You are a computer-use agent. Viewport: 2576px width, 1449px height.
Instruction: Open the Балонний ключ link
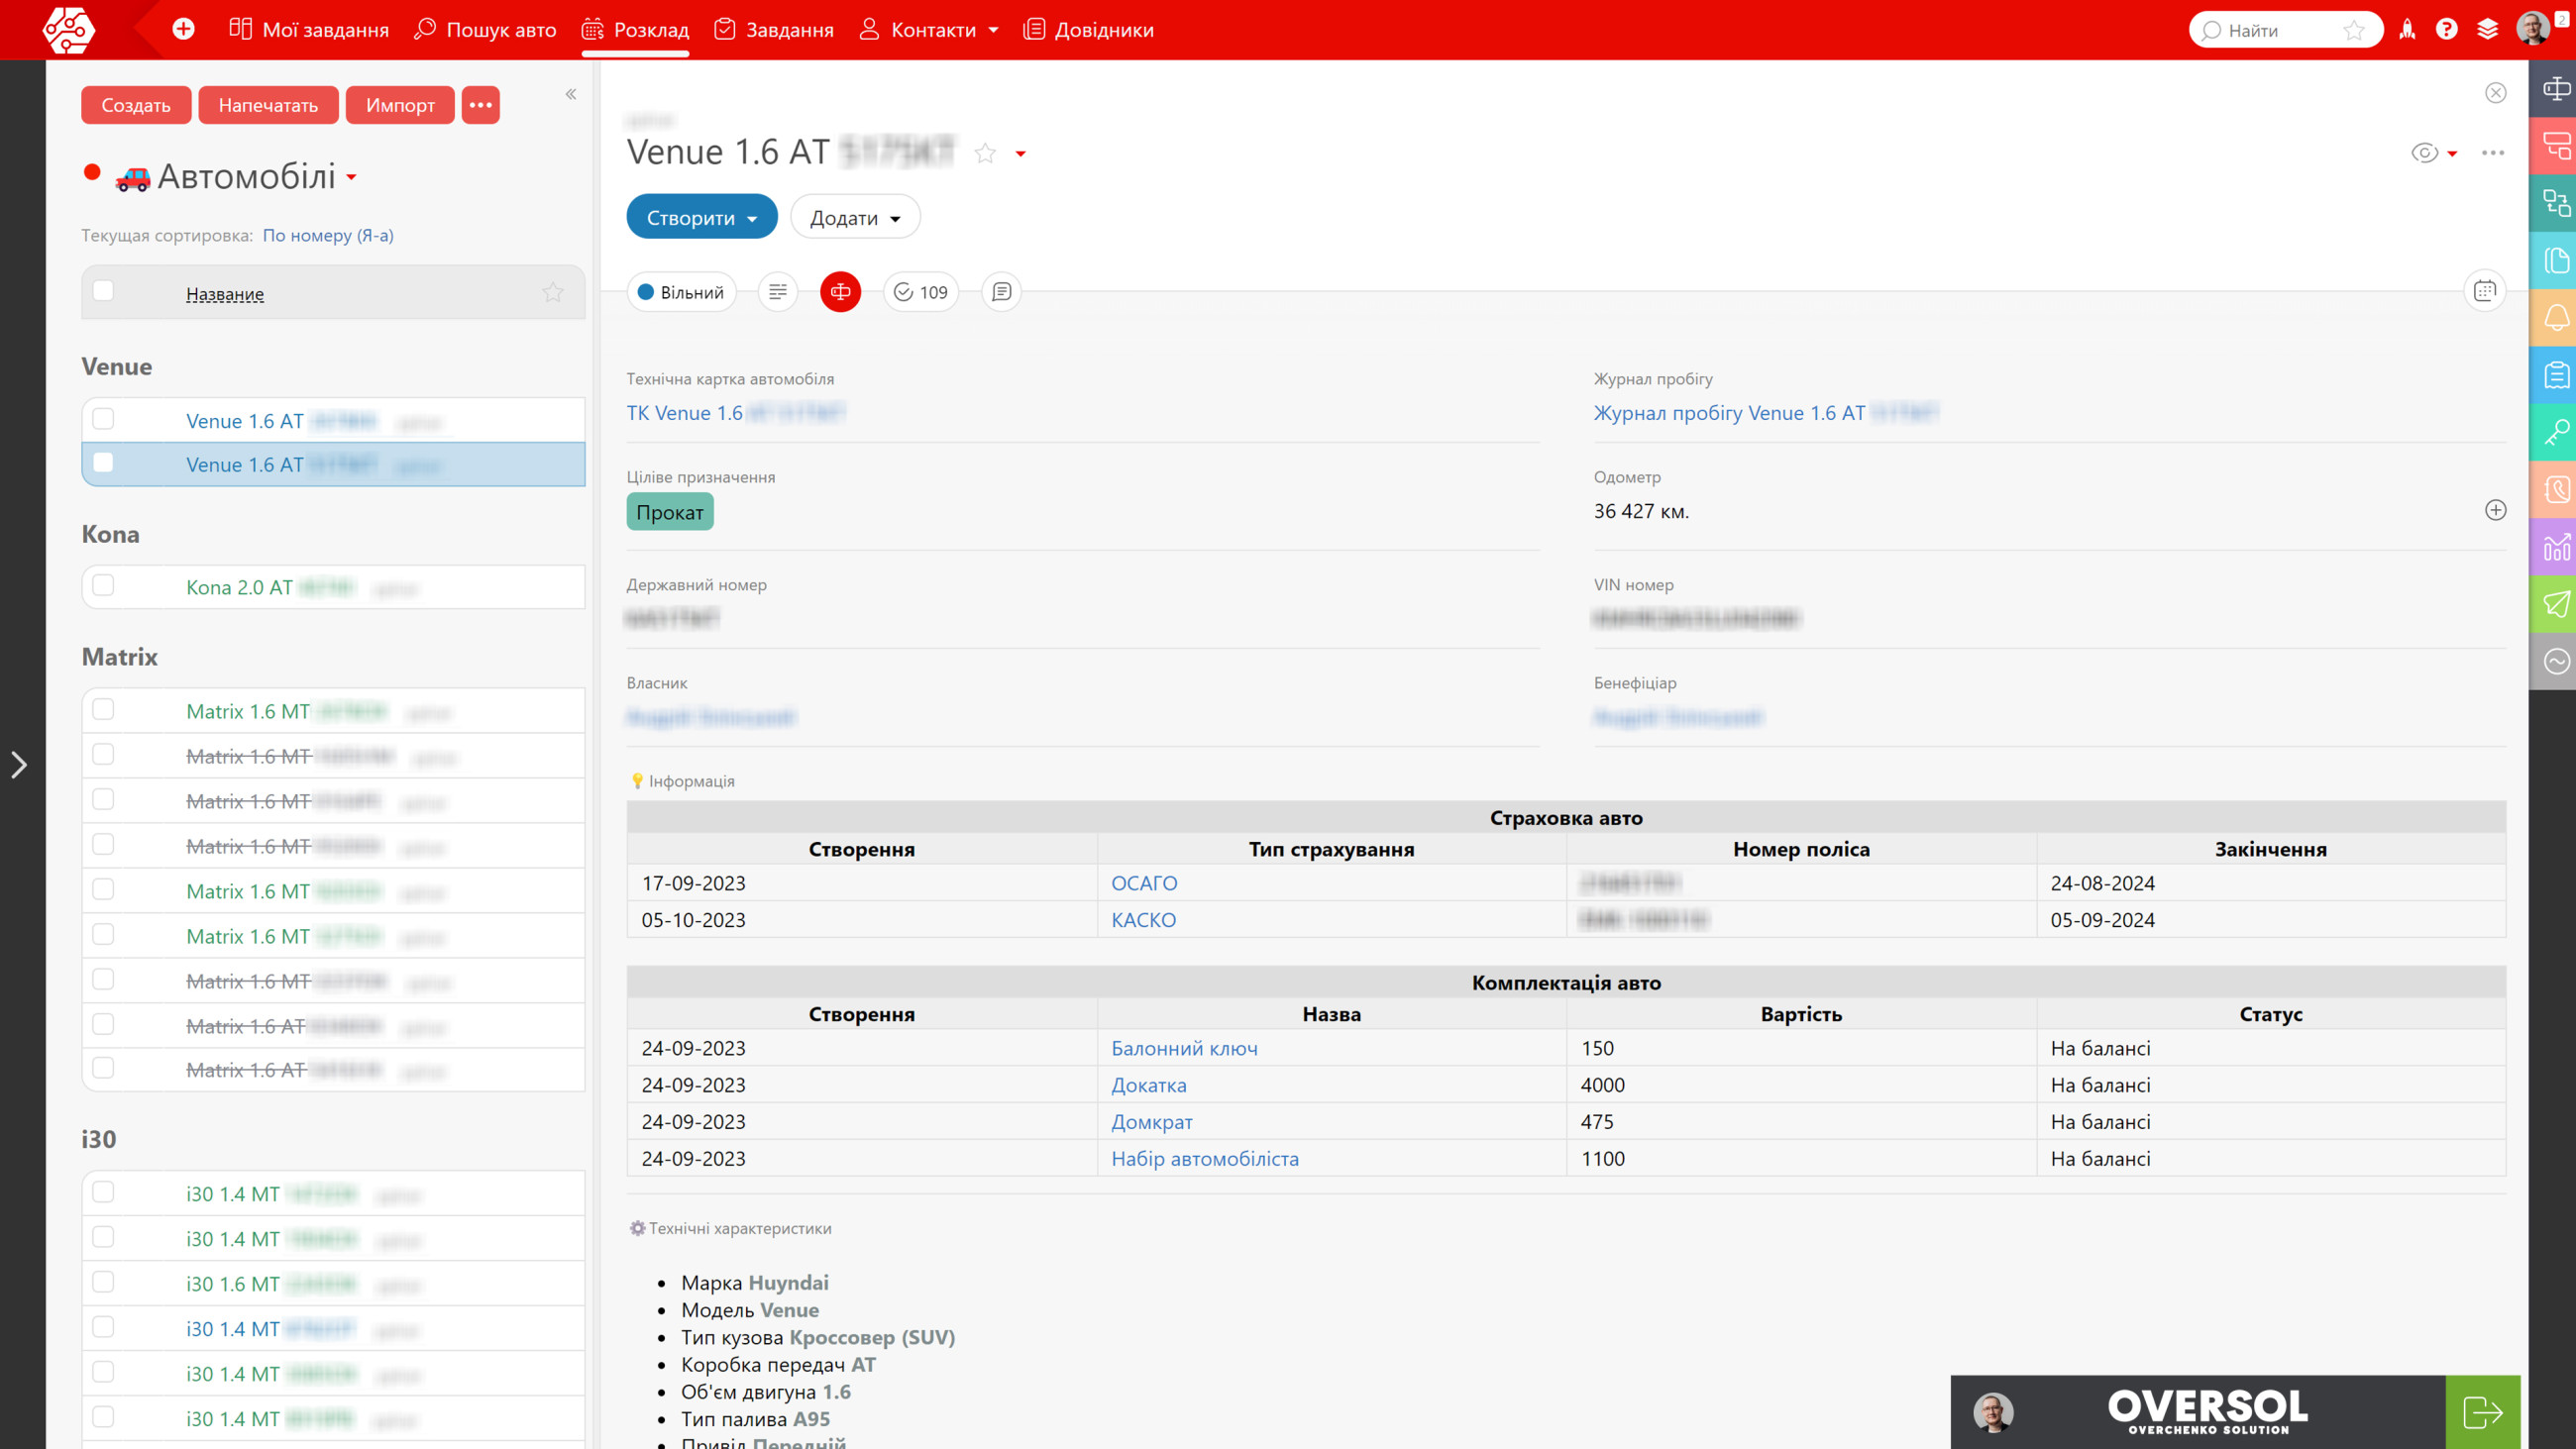(1184, 1048)
